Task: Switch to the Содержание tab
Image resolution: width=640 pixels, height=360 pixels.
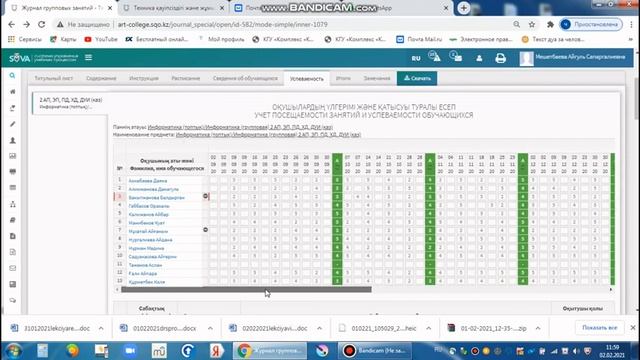Action: [101, 78]
